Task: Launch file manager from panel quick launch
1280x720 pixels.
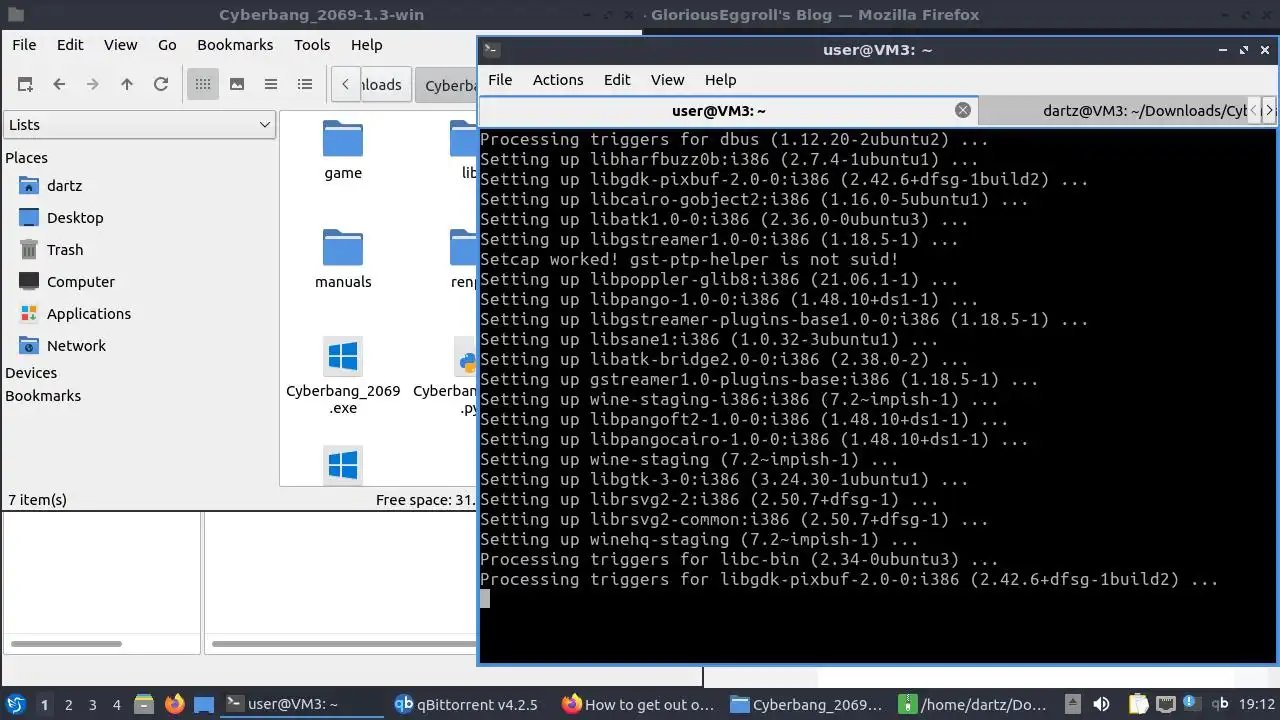Action: tap(143, 704)
